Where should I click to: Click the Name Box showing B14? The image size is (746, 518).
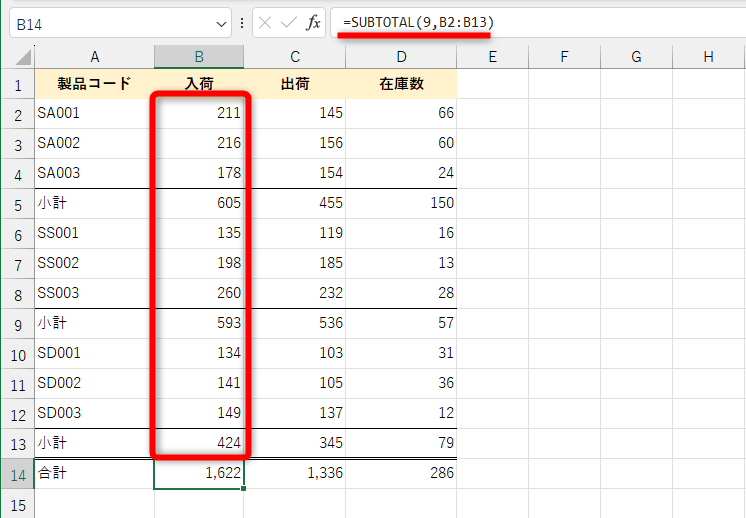tap(120, 23)
